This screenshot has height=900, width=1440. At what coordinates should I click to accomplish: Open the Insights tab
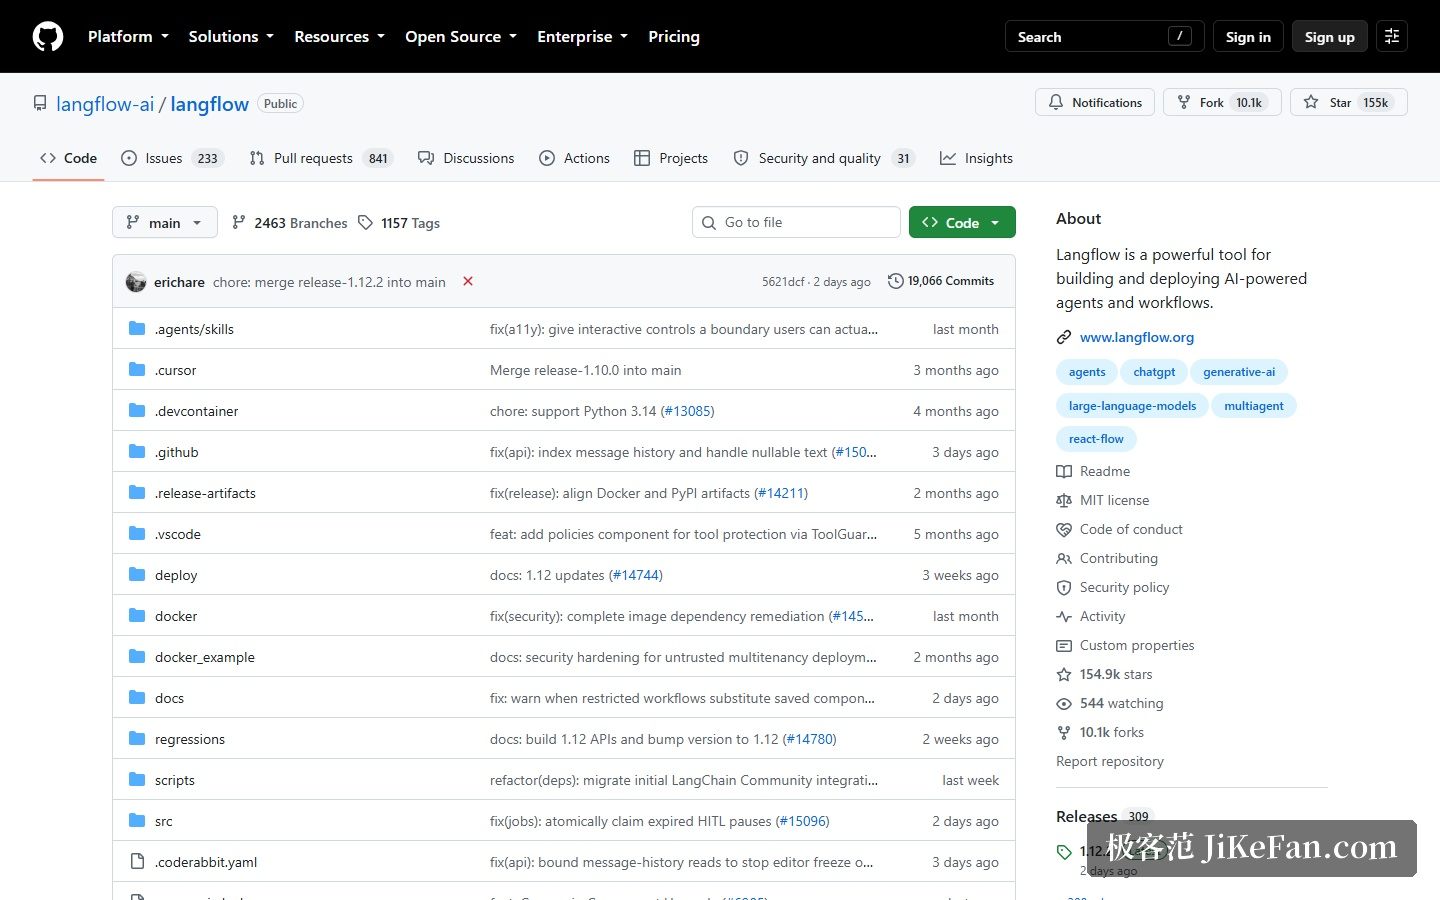point(976,158)
